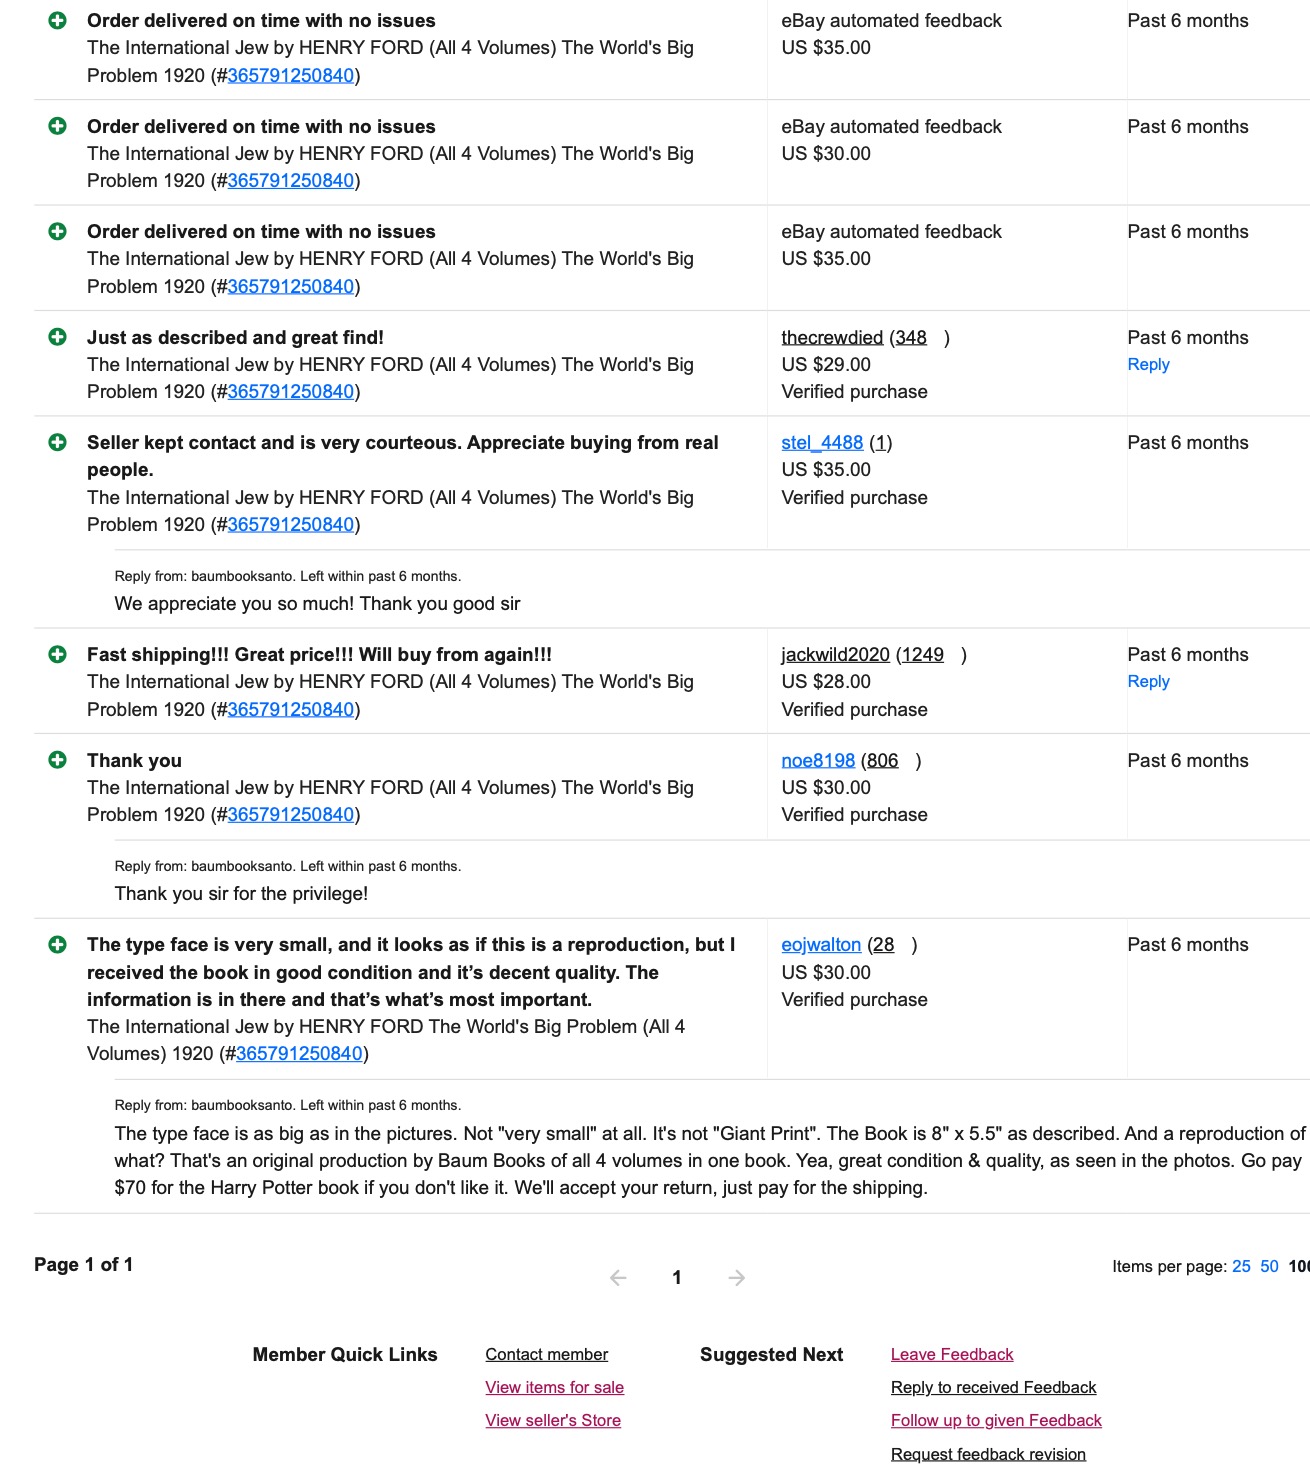1310x1466 pixels.
Task: Click green plus icon beside "Fast shipping!!!" feedback
Action: (x=58, y=654)
